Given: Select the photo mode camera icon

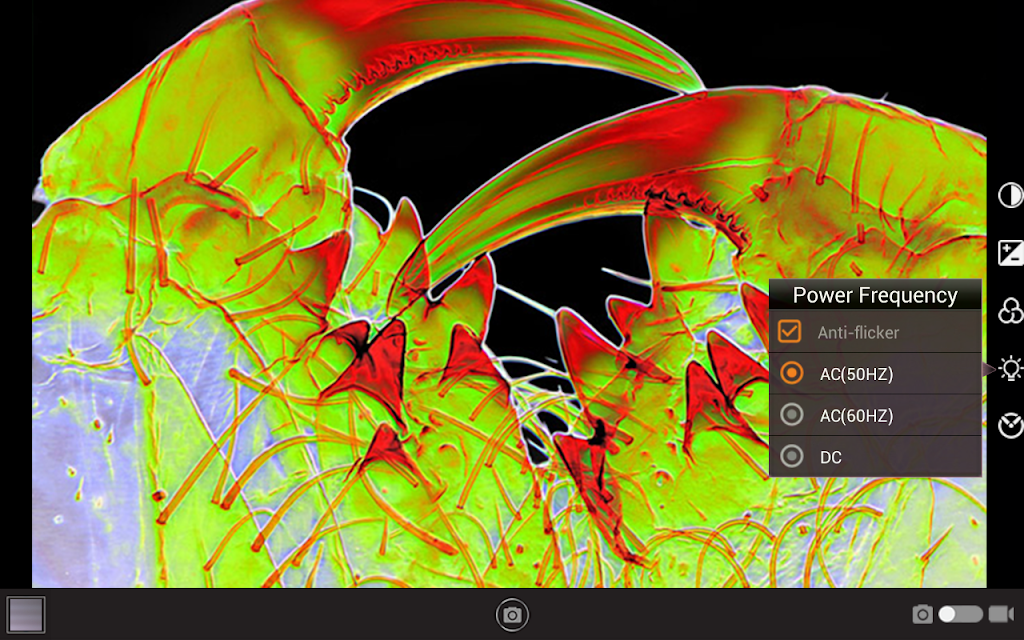Looking at the screenshot, I should (922, 614).
